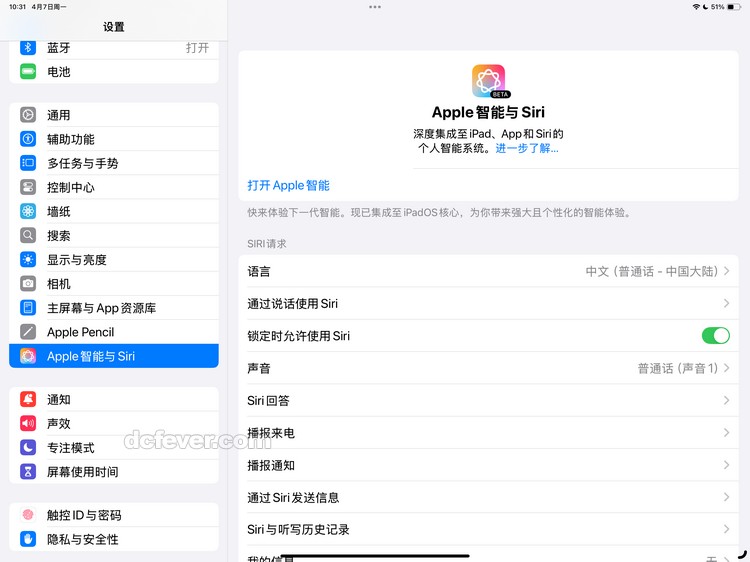Viewport: 750px width, 562px height.
Task: Expand Siri 回答 chevron
Action: 726,400
